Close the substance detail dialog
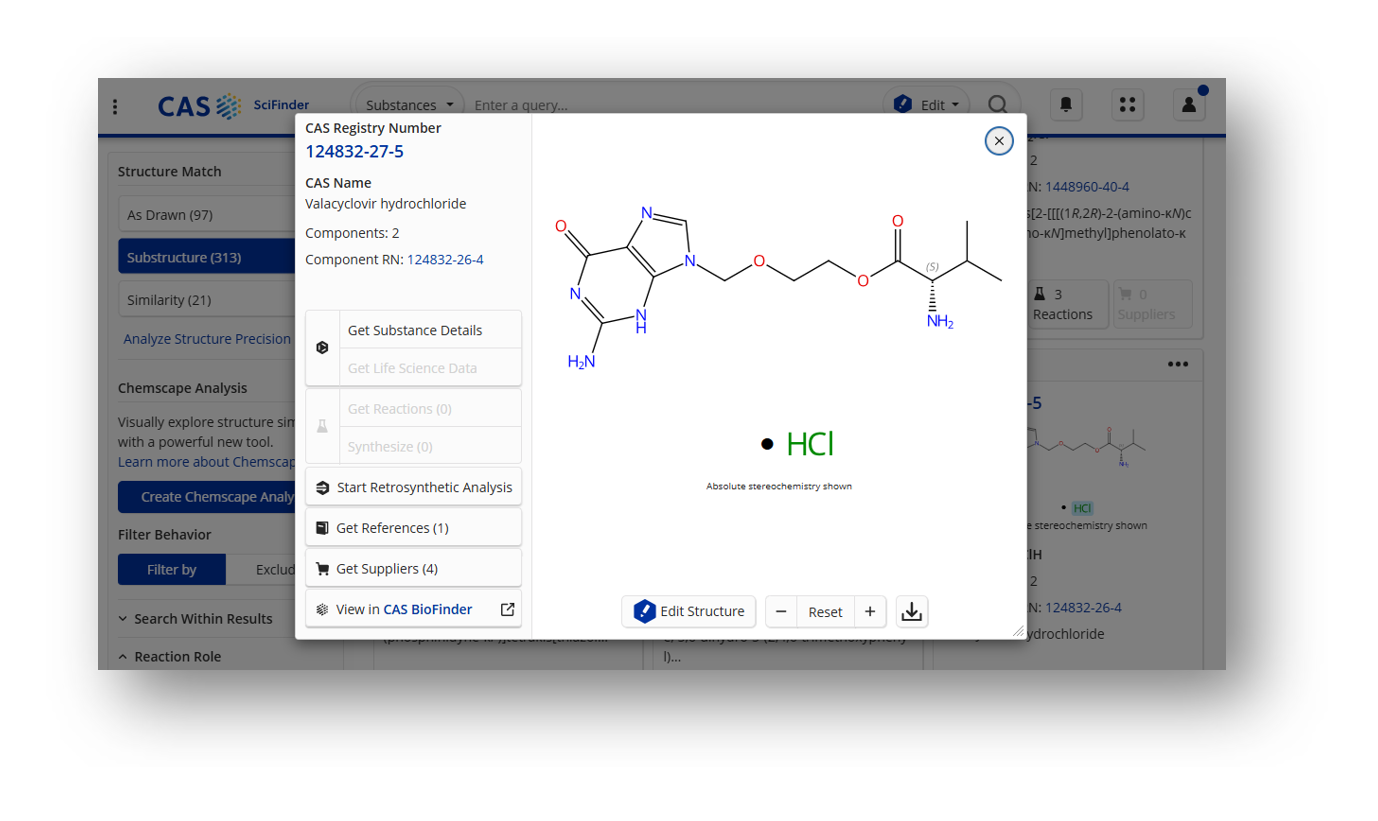 999,141
